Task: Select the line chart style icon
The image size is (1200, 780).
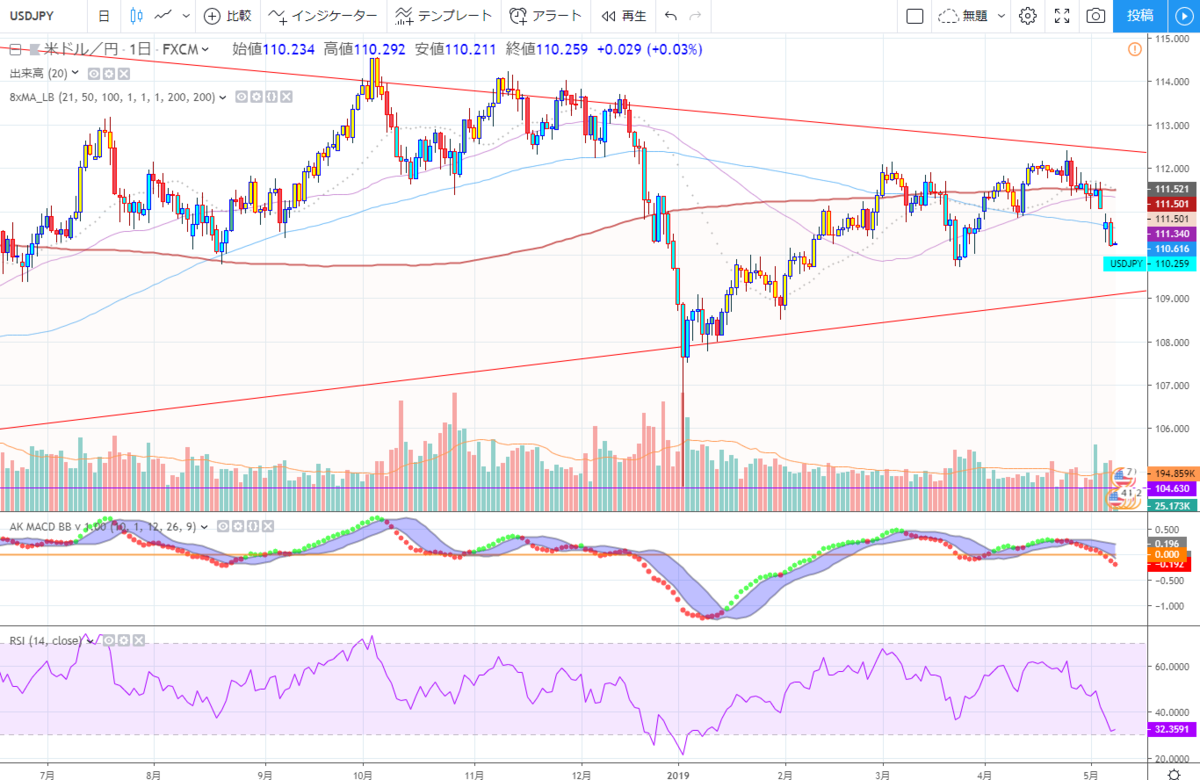Action: [x=165, y=16]
